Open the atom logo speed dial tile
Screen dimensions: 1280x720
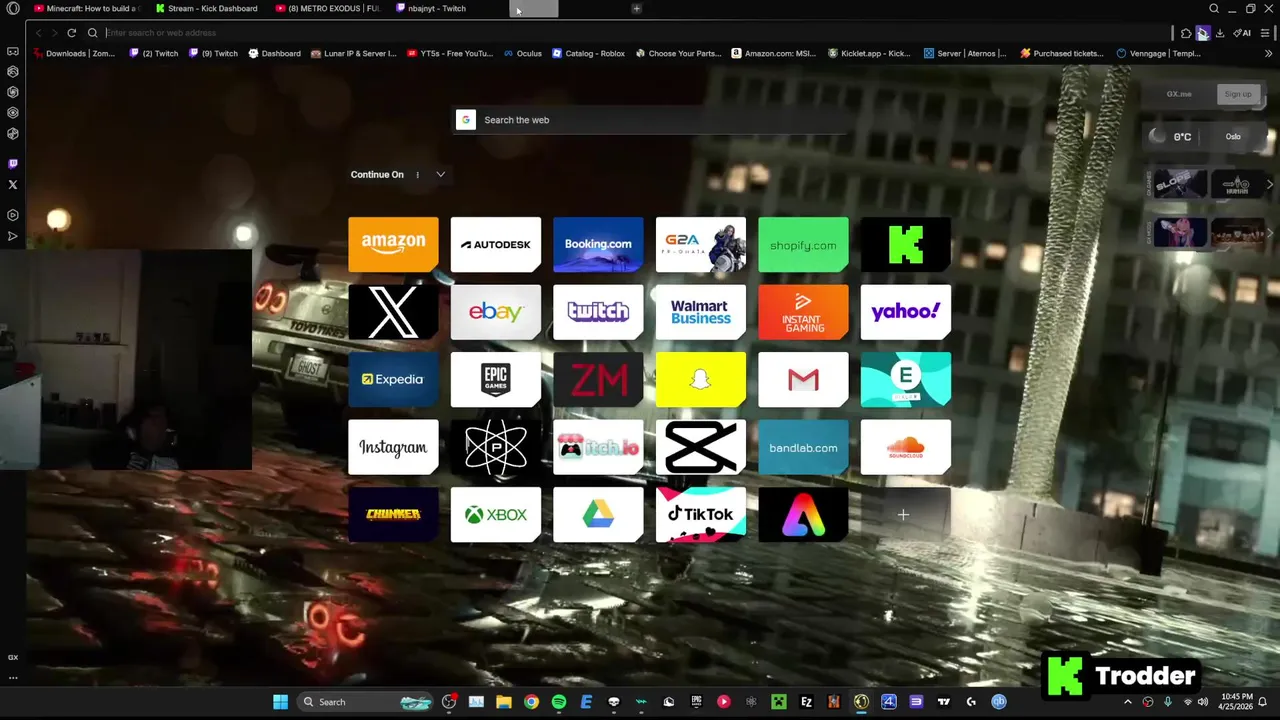coord(496,447)
